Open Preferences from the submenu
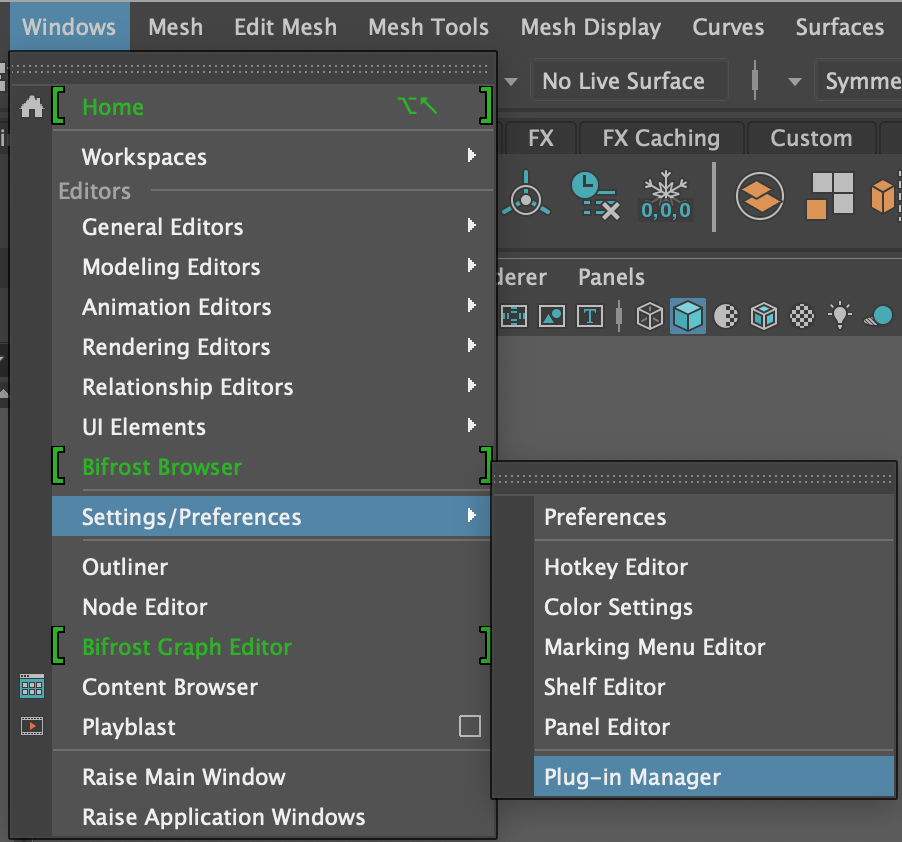The width and height of the screenshot is (902, 842). point(714,516)
